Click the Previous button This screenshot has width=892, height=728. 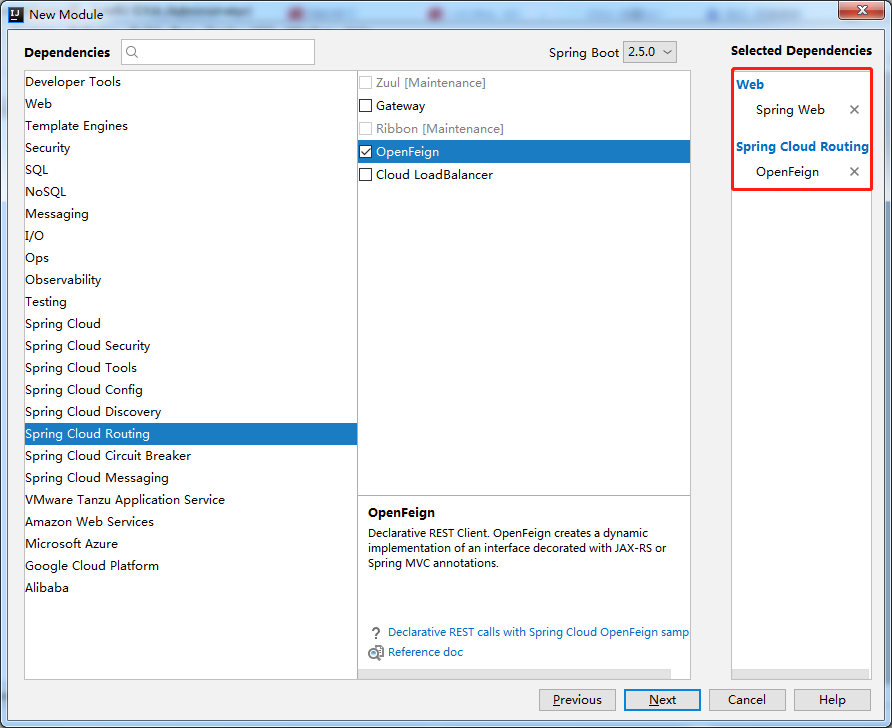coord(577,700)
